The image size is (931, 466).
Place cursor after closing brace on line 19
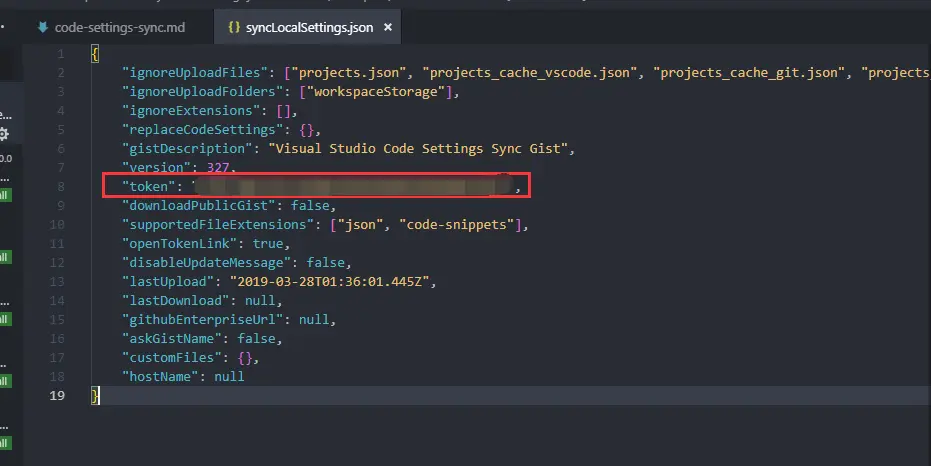point(100,395)
